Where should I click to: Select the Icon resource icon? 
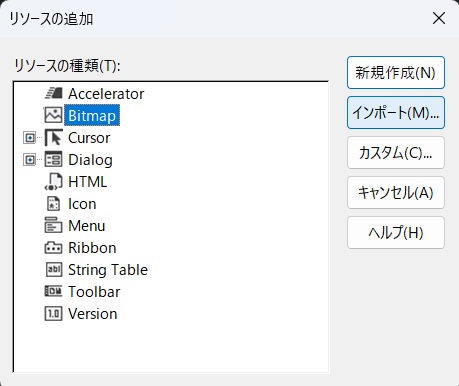[x=53, y=204]
